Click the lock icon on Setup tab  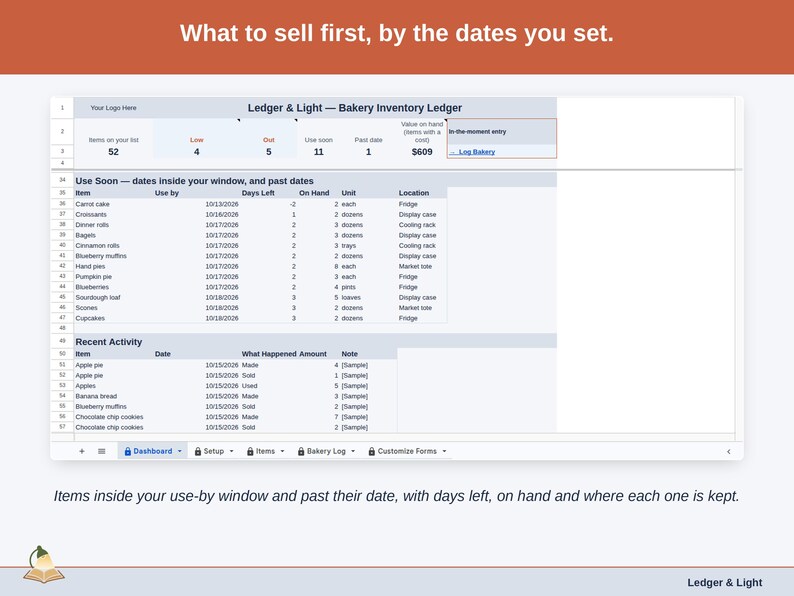click(198, 451)
